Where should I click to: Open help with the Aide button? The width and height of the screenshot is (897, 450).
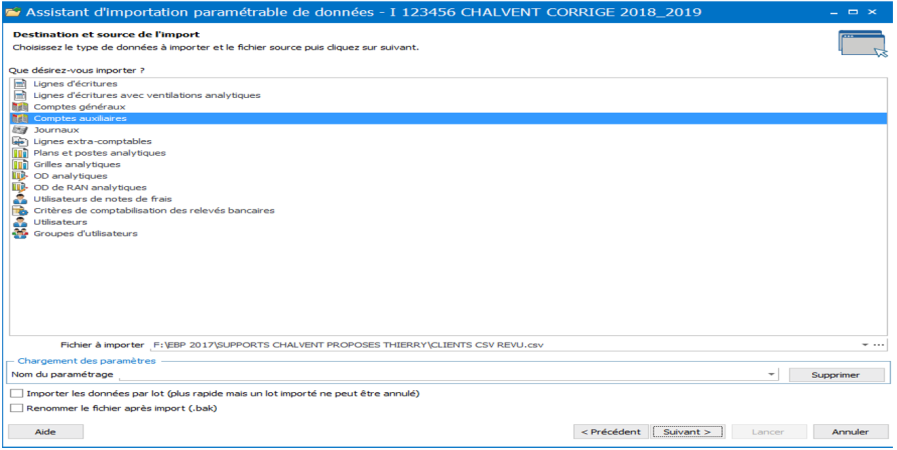pyautogui.click(x=46, y=432)
